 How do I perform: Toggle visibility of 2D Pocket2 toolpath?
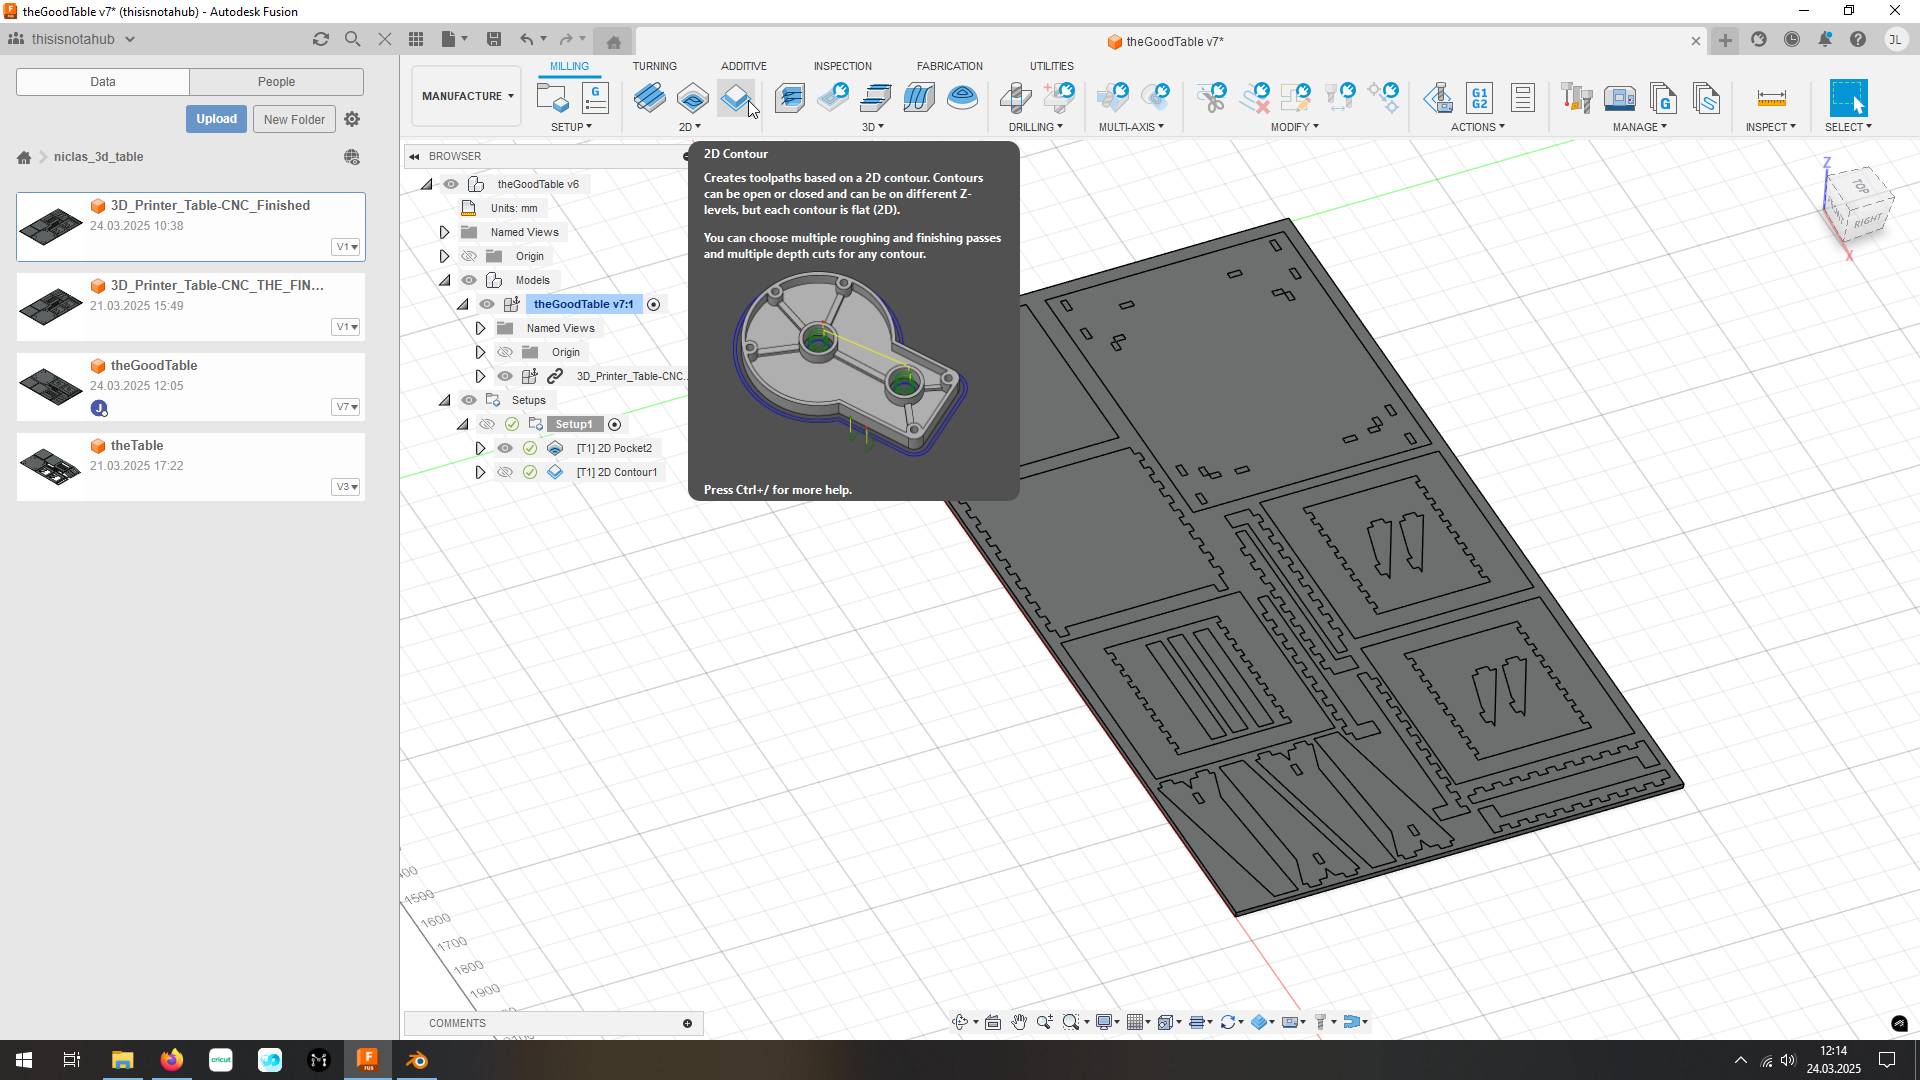coord(505,448)
